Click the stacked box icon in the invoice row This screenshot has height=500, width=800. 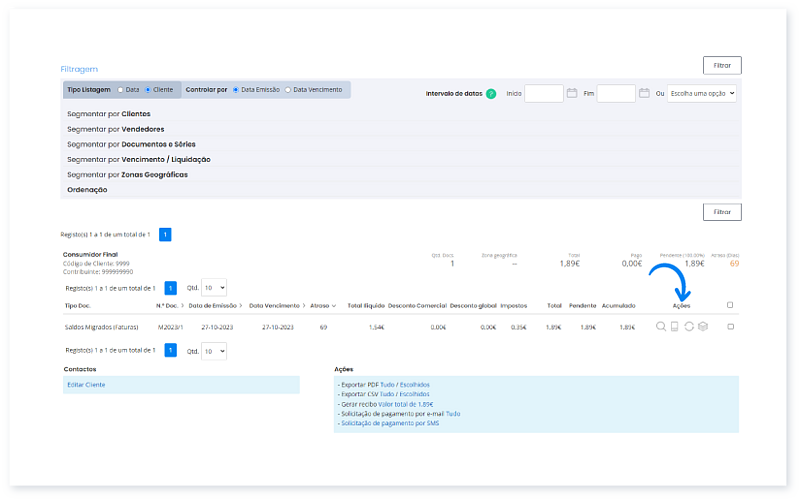coord(702,327)
